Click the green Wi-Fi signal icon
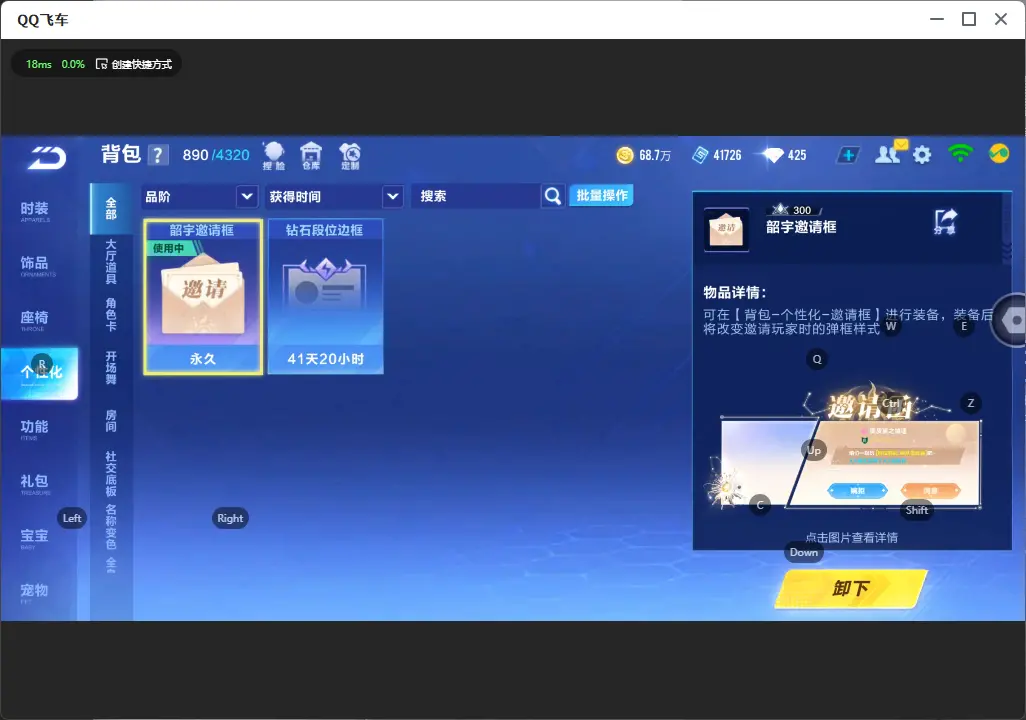The image size is (1026, 720). (960, 154)
